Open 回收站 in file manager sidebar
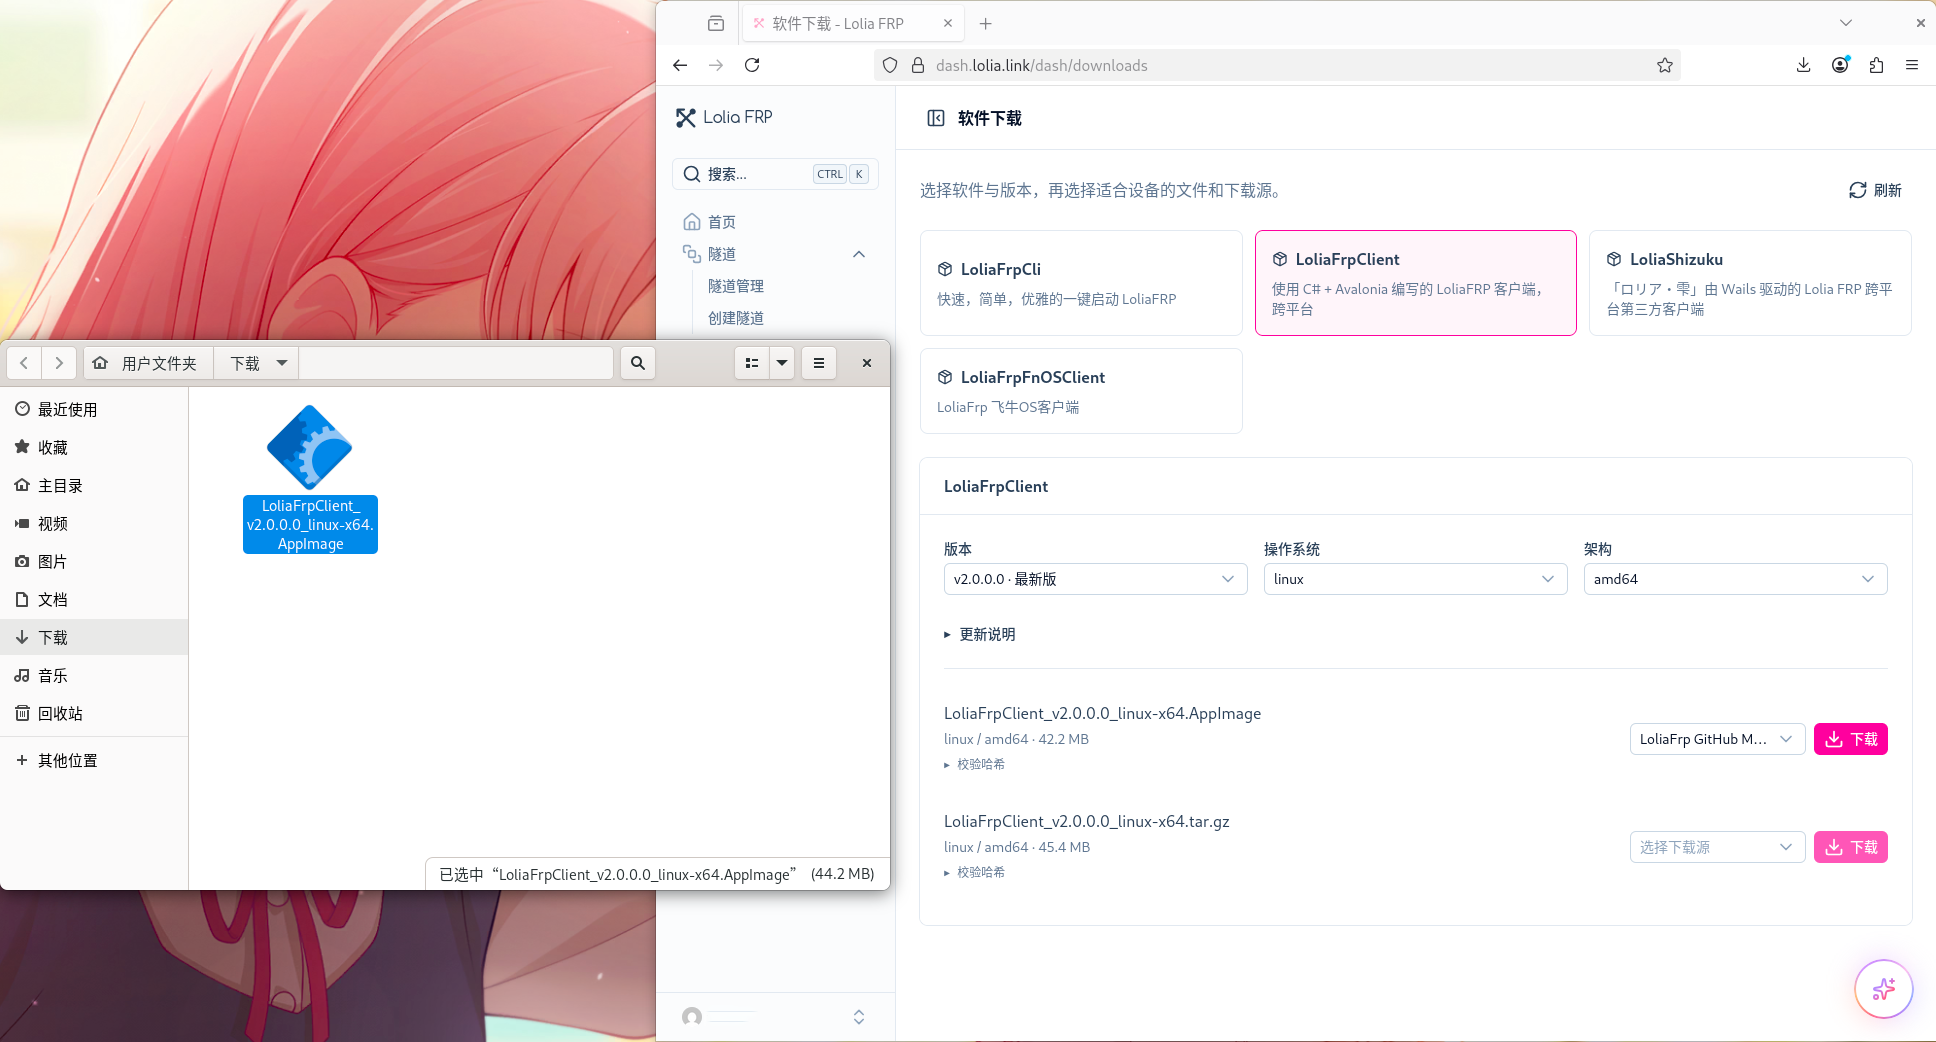 click(x=94, y=713)
